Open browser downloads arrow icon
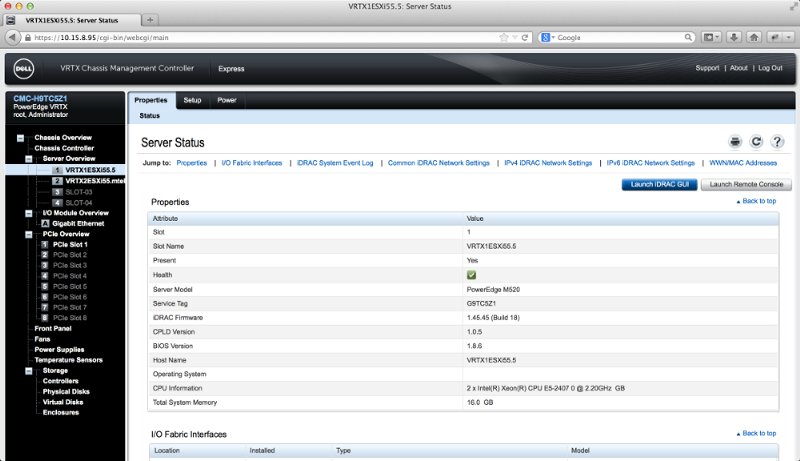The image size is (800, 461). coord(734,37)
